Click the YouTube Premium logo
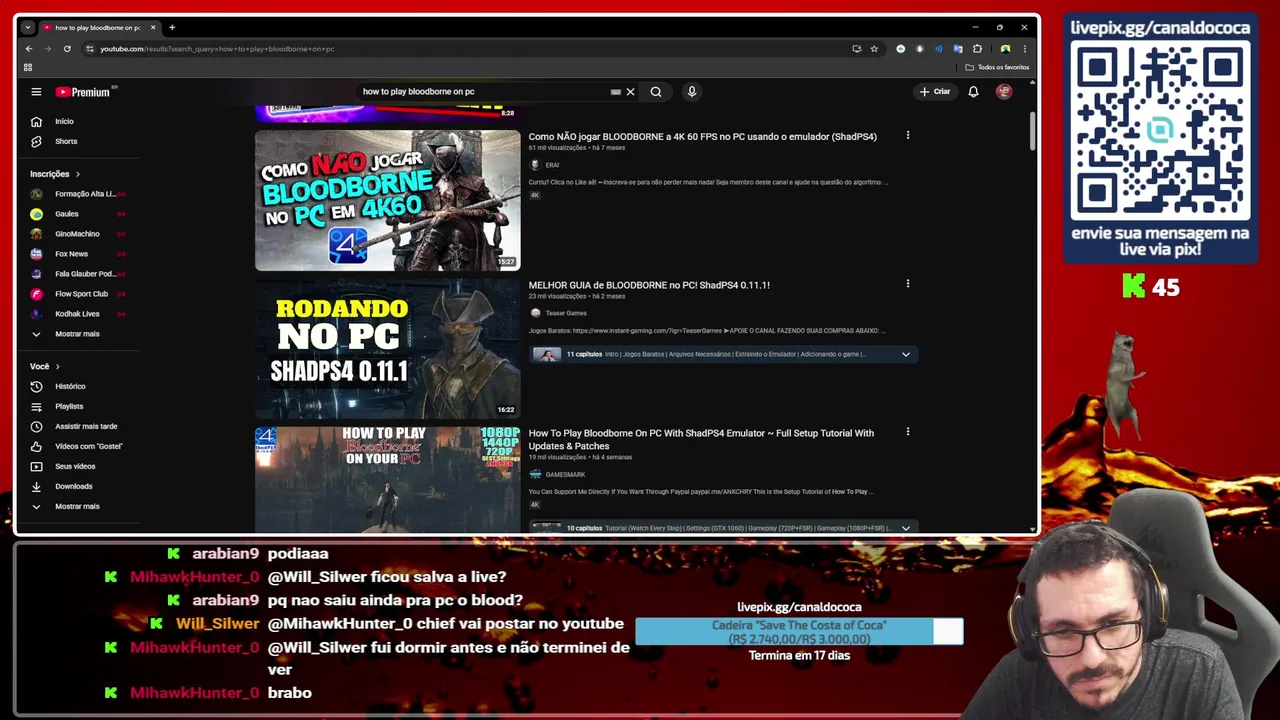The width and height of the screenshot is (1280, 720). [84, 92]
